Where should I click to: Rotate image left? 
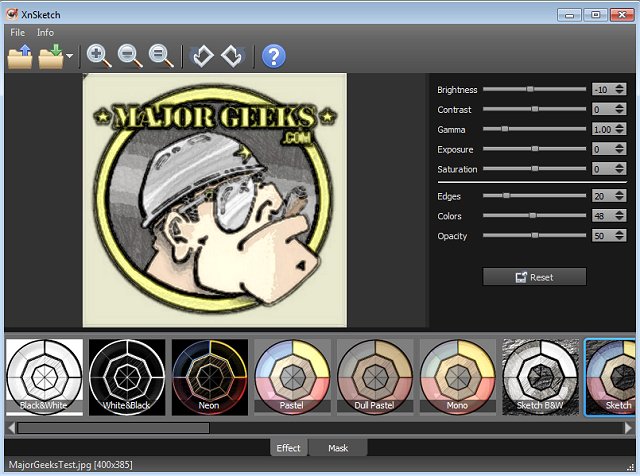coord(203,56)
